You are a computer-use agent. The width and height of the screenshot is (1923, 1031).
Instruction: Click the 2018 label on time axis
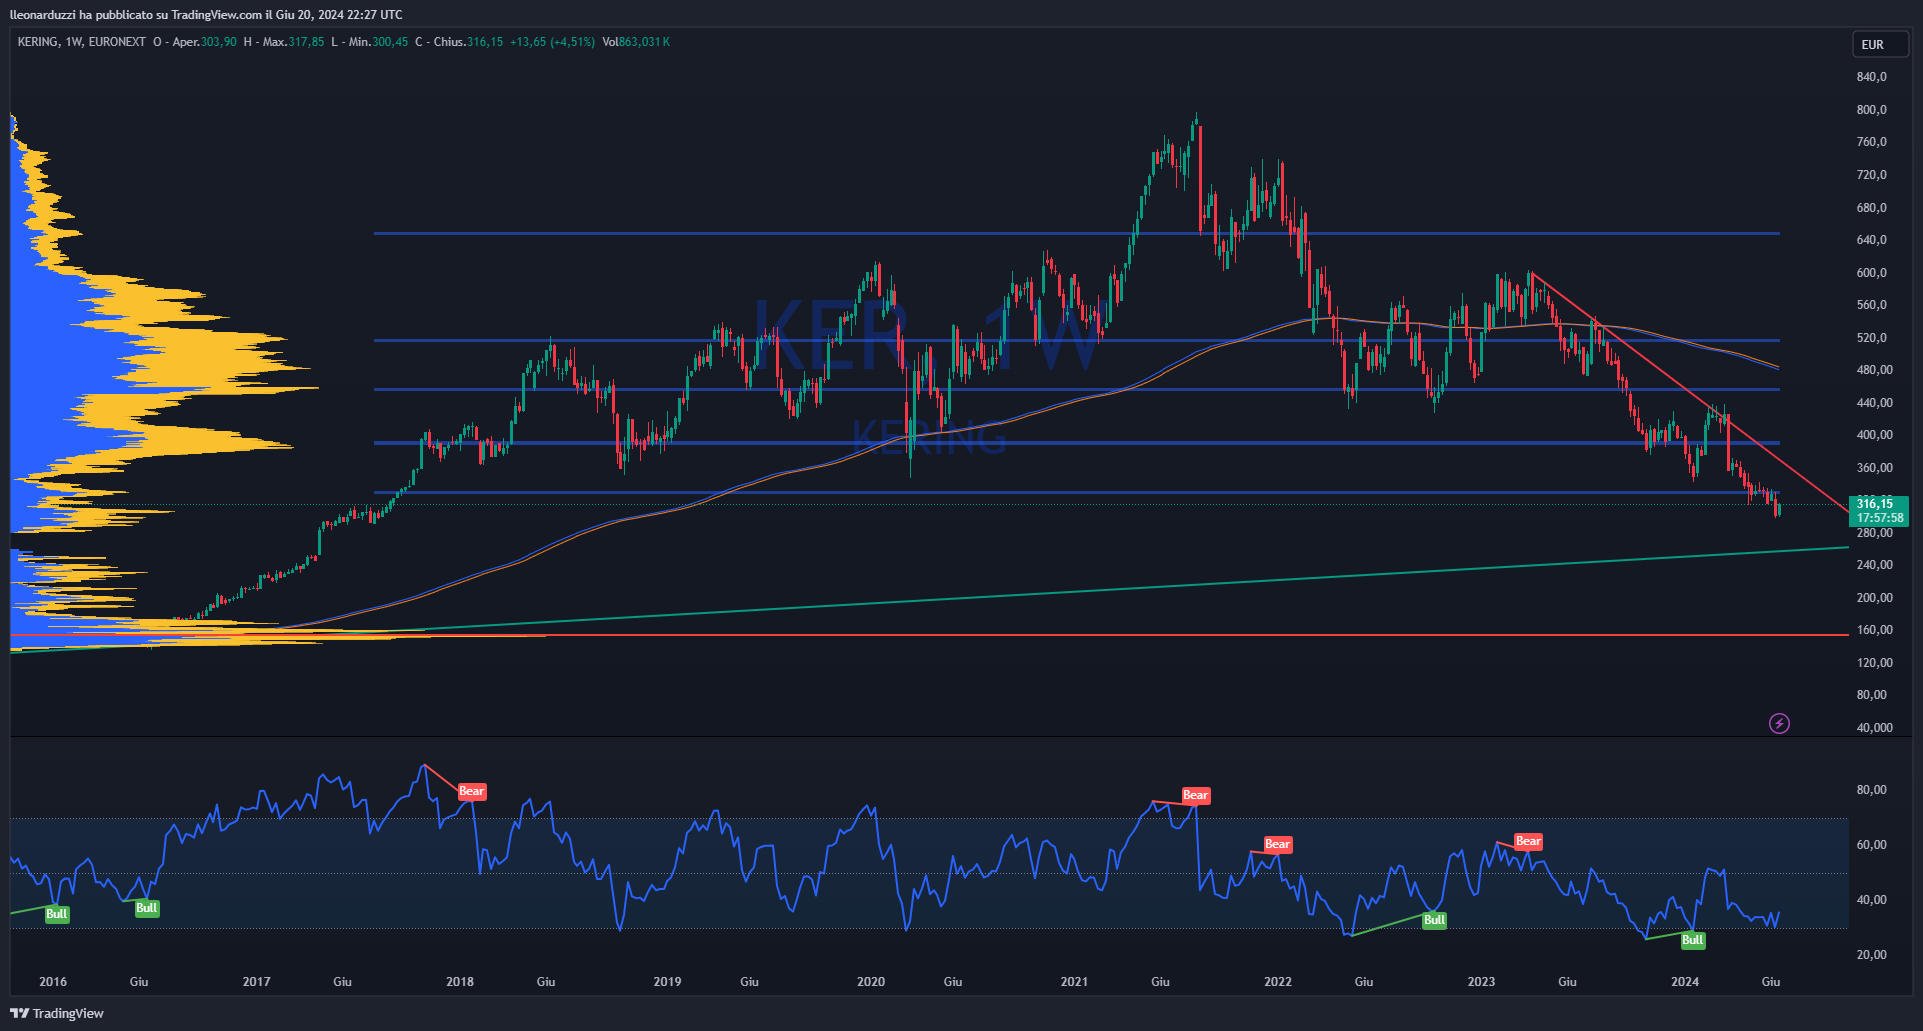(x=460, y=981)
